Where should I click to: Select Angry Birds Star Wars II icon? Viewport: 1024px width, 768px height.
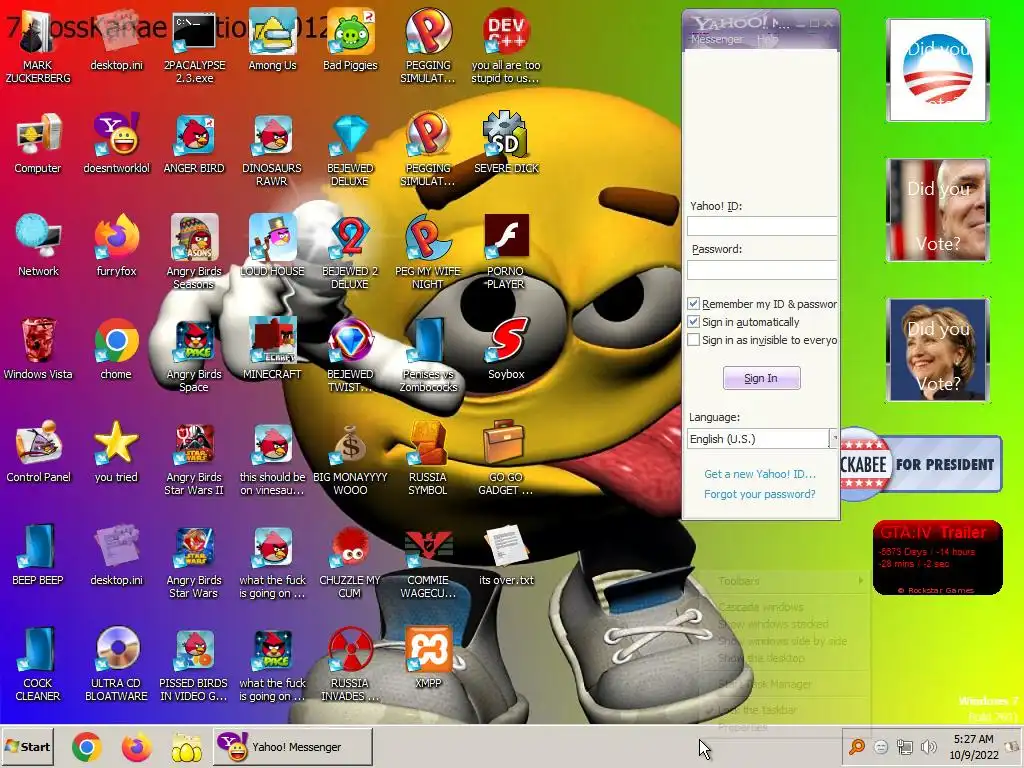tap(194, 459)
